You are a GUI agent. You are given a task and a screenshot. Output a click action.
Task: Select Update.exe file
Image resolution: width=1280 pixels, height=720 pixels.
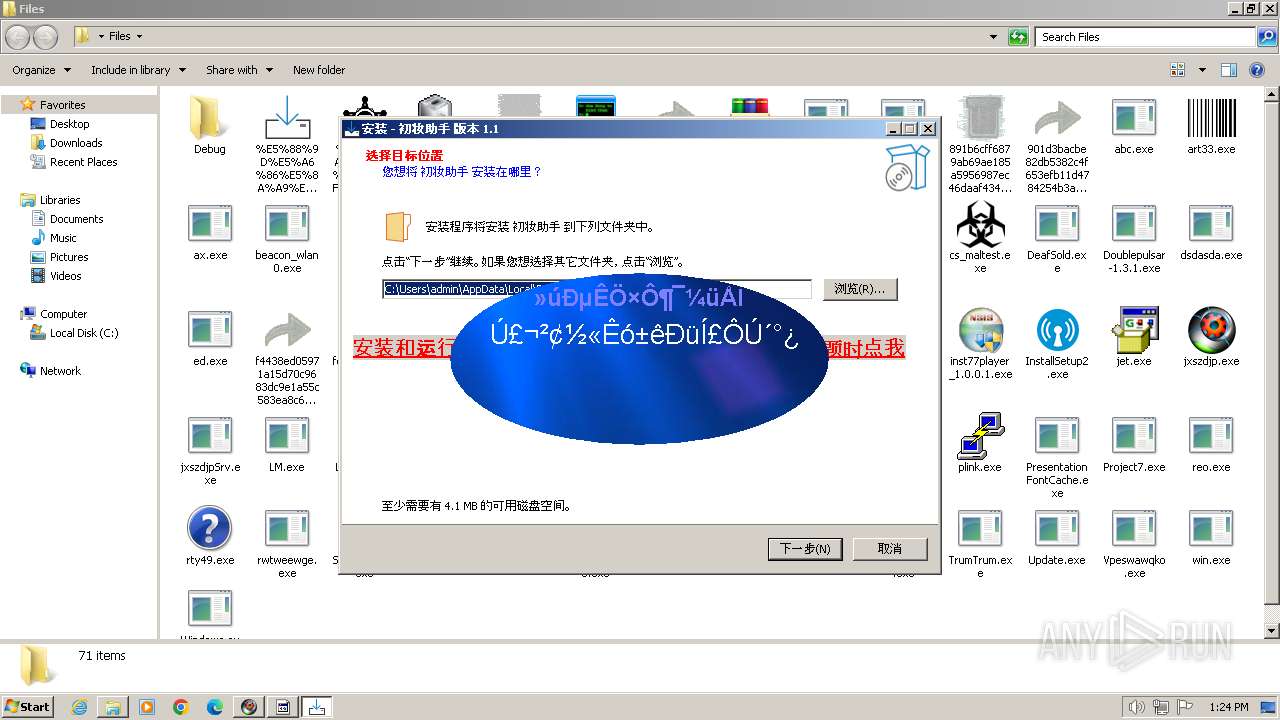[x=1057, y=529]
